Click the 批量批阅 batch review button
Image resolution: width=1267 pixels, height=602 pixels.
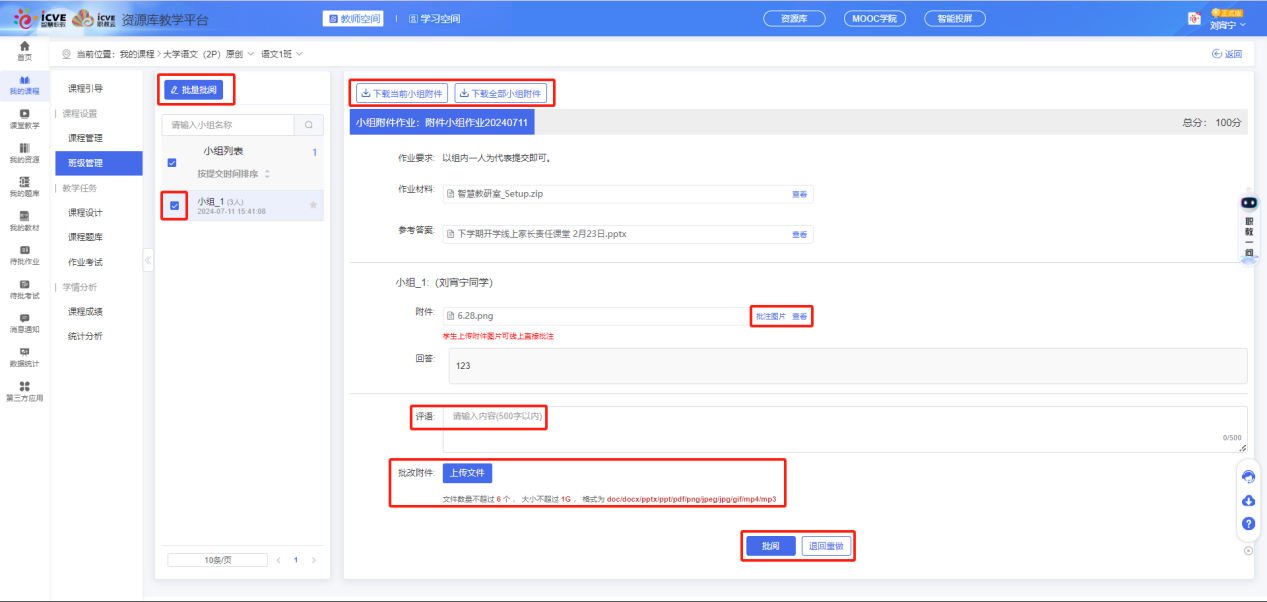194,90
